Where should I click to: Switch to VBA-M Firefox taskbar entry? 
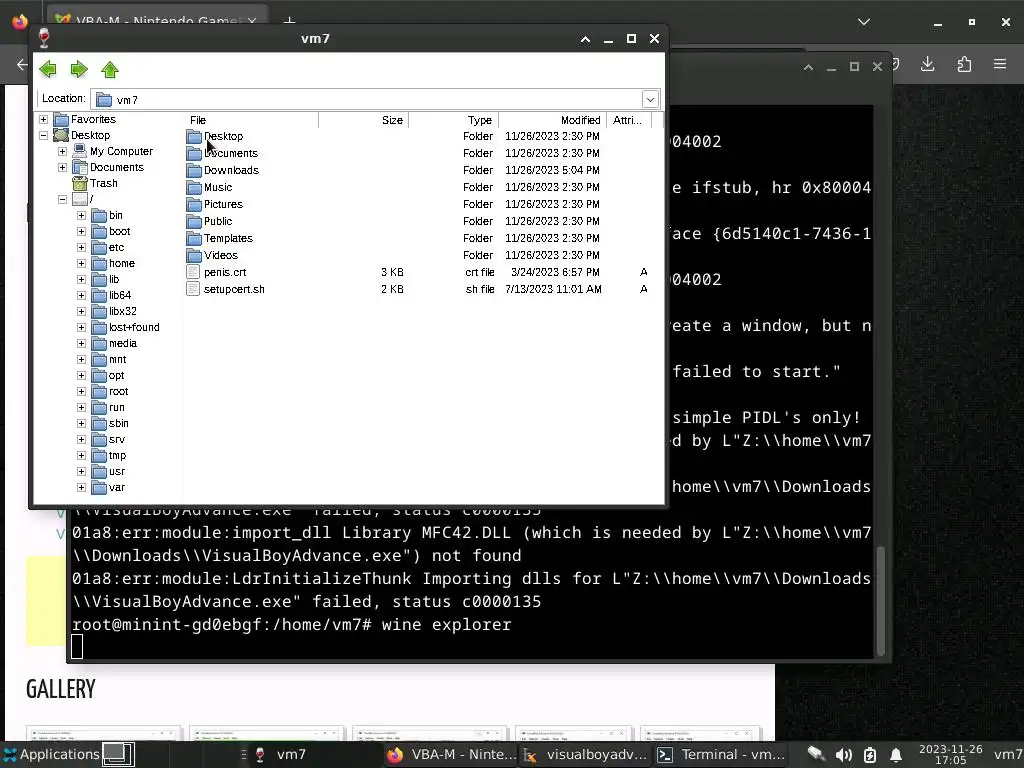click(x=452, y=754)
